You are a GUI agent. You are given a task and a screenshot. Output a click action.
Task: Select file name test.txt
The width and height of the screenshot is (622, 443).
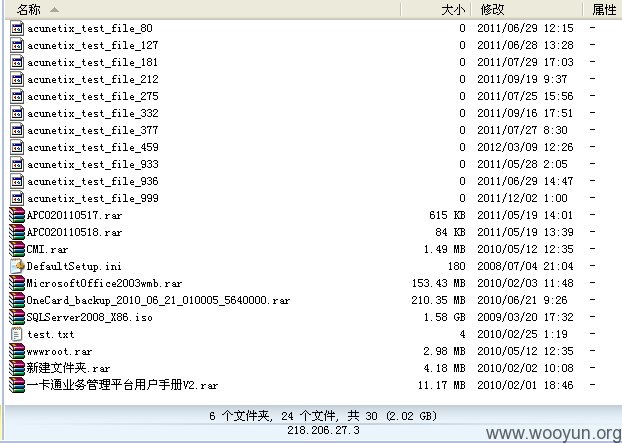pos(51,334)
